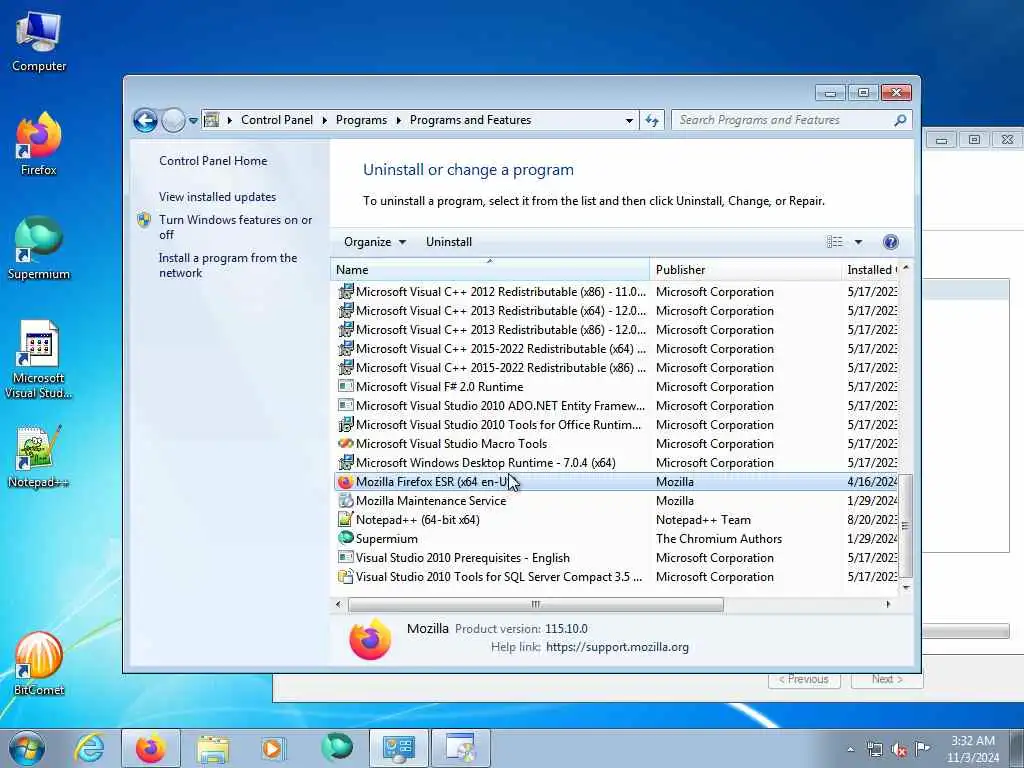The width and height of the screenshot is (1024, 768).
Task: Open Action Center flag icon
Action: click(922, 749)
